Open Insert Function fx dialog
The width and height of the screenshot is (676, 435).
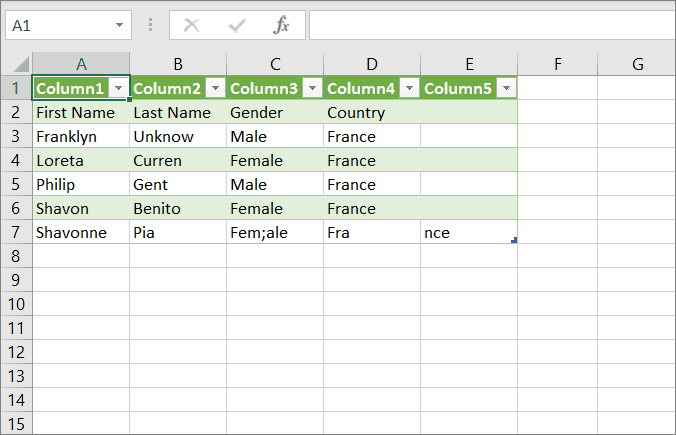(282, 25)
